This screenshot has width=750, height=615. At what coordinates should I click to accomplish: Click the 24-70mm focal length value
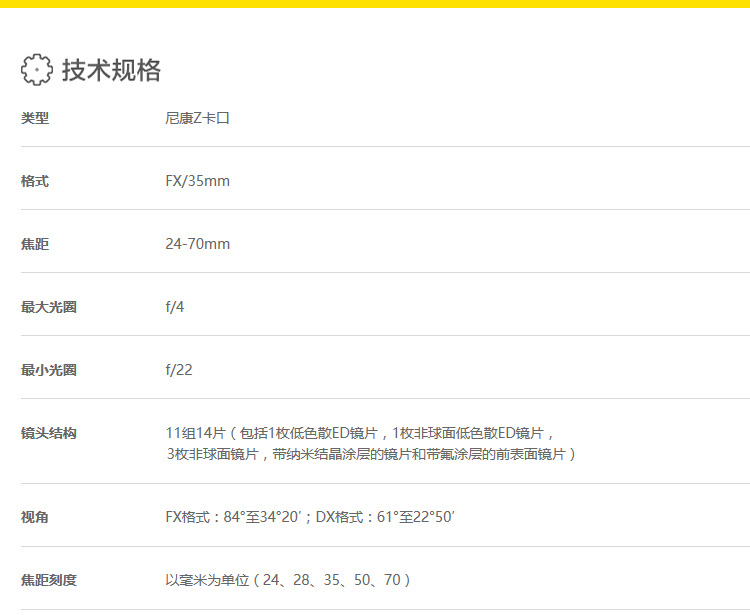click(197, 244)
